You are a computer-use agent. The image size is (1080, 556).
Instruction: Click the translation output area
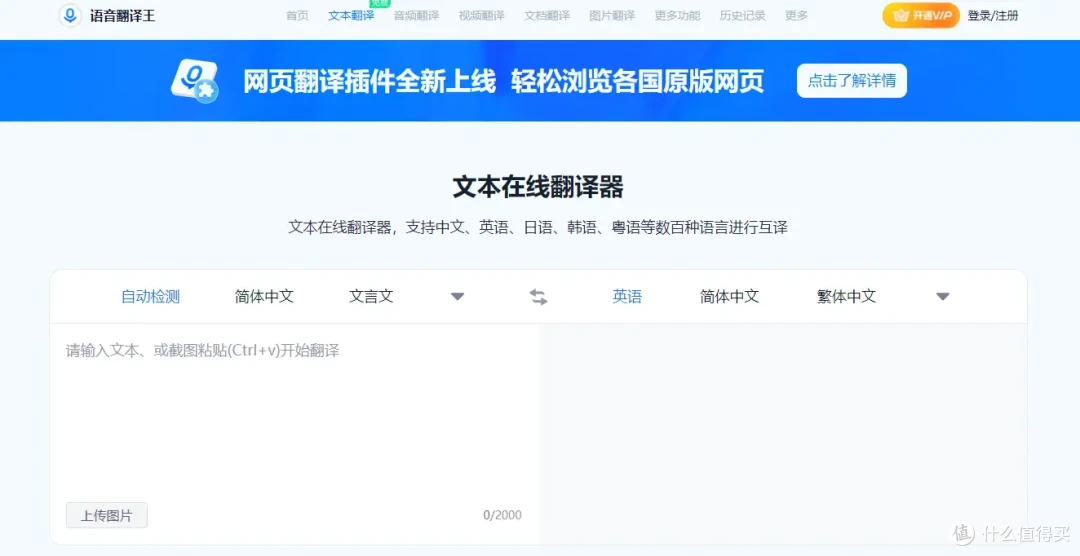[x=782, y=434]
